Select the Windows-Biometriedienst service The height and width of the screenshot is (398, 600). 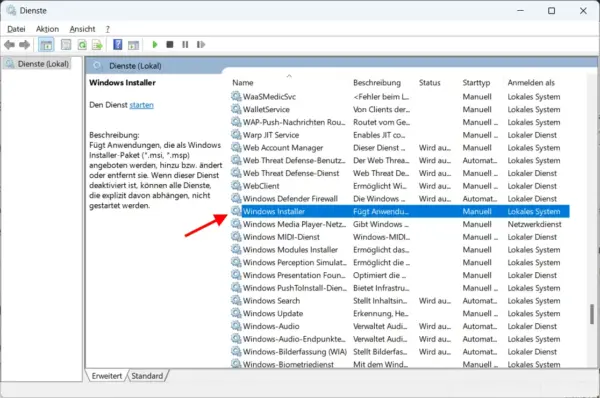(x=400, y=364)
